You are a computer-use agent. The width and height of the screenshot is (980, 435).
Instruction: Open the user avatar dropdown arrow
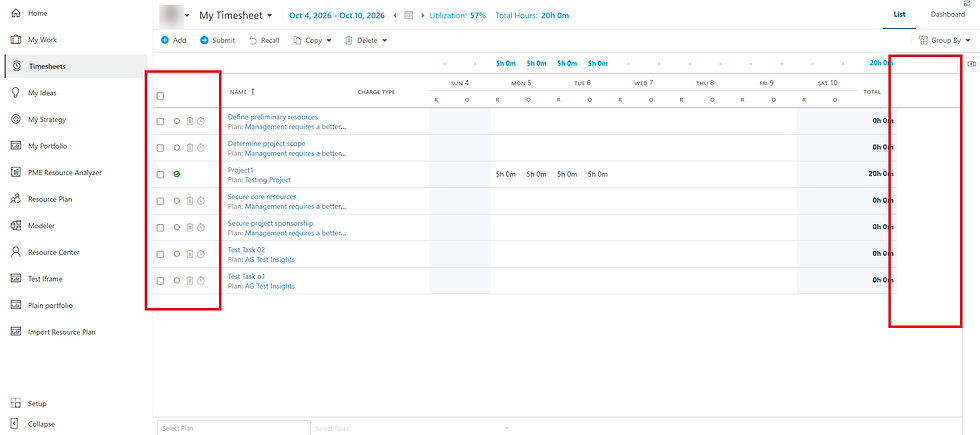187,16
